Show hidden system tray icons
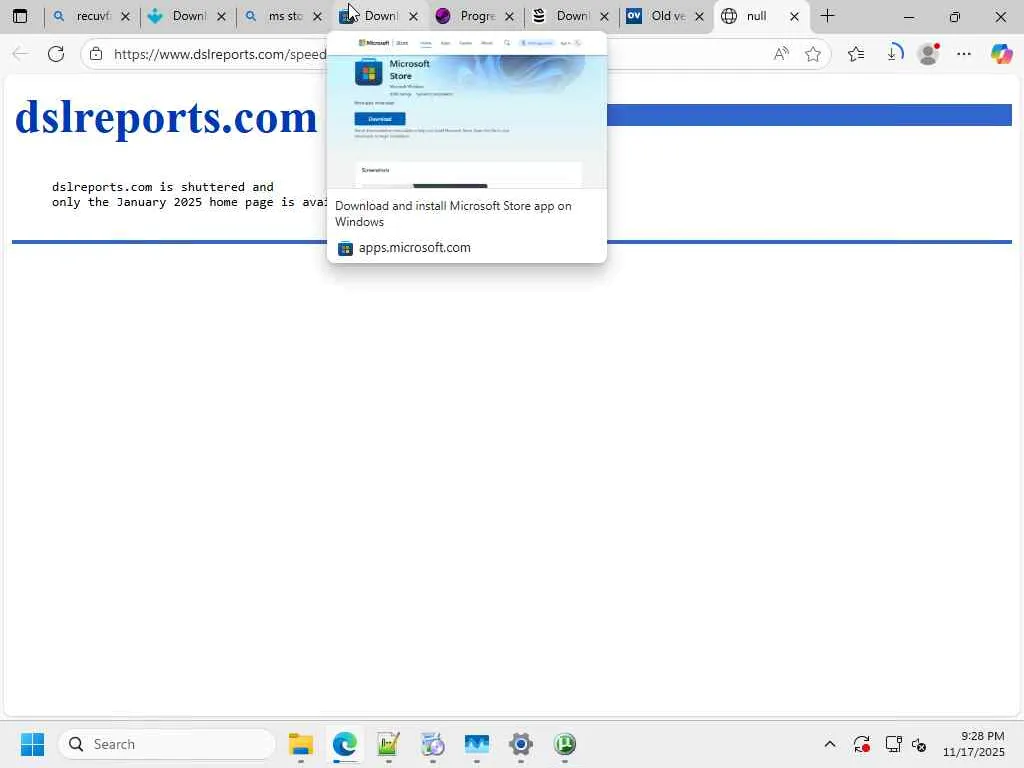 (829, 744)
